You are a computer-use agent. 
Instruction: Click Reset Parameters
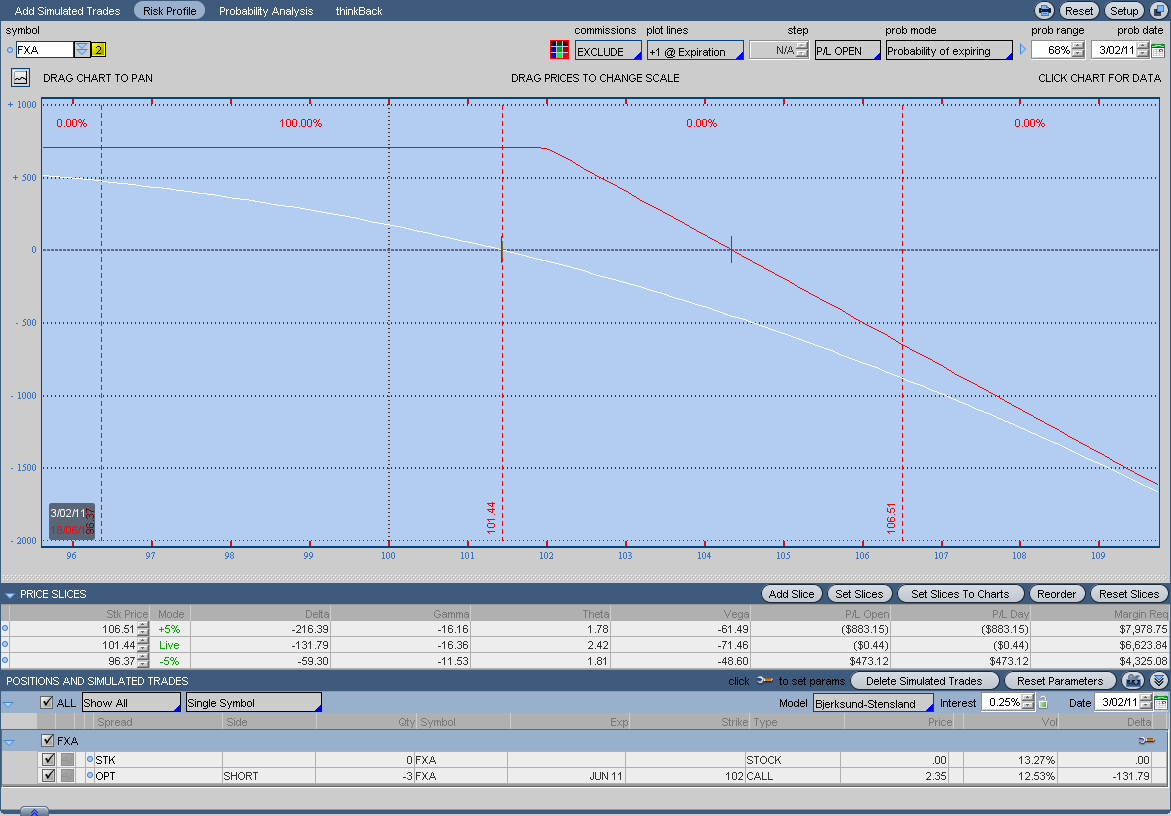[x=1060, y=681]
